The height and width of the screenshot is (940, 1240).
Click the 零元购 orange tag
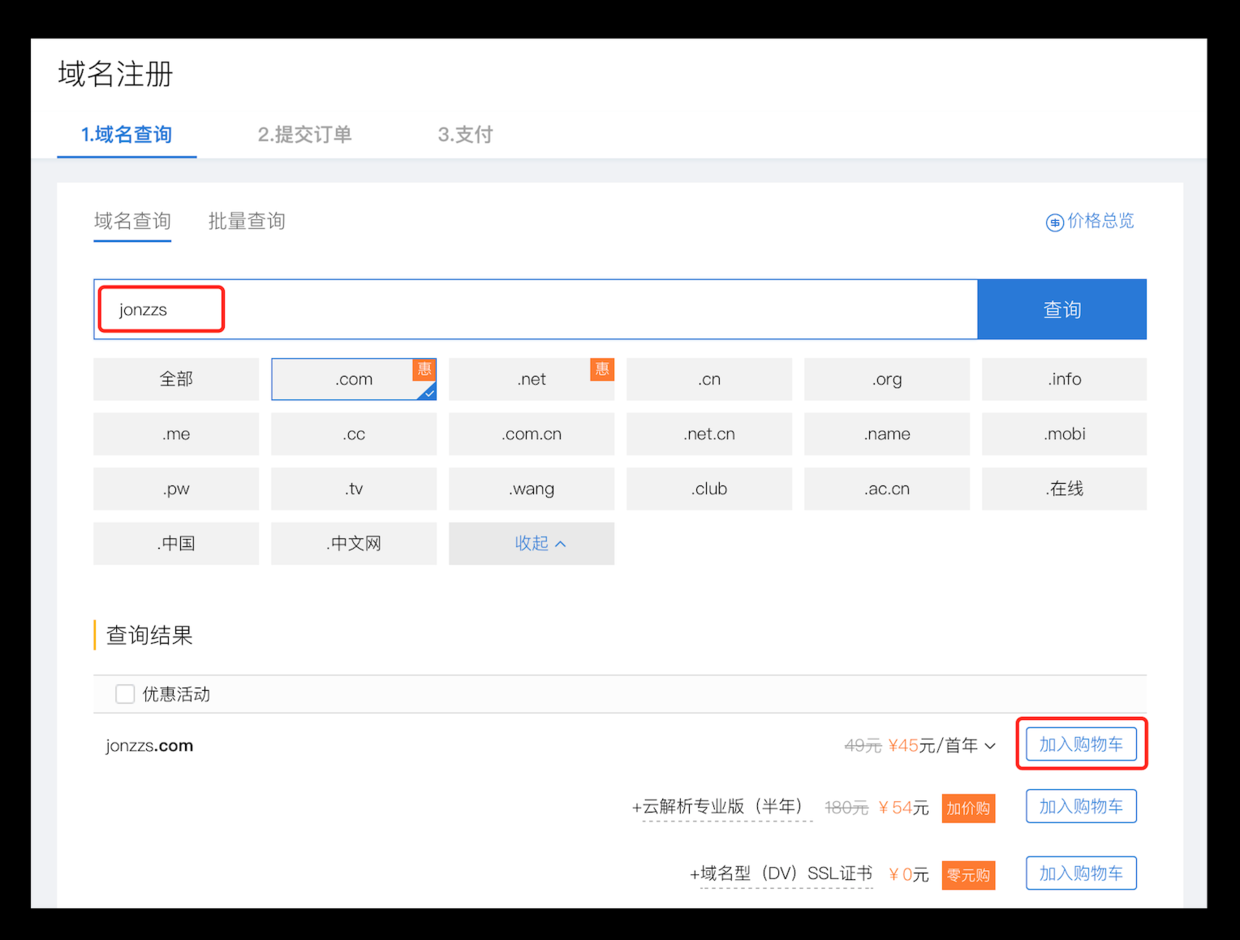[967, 875]
